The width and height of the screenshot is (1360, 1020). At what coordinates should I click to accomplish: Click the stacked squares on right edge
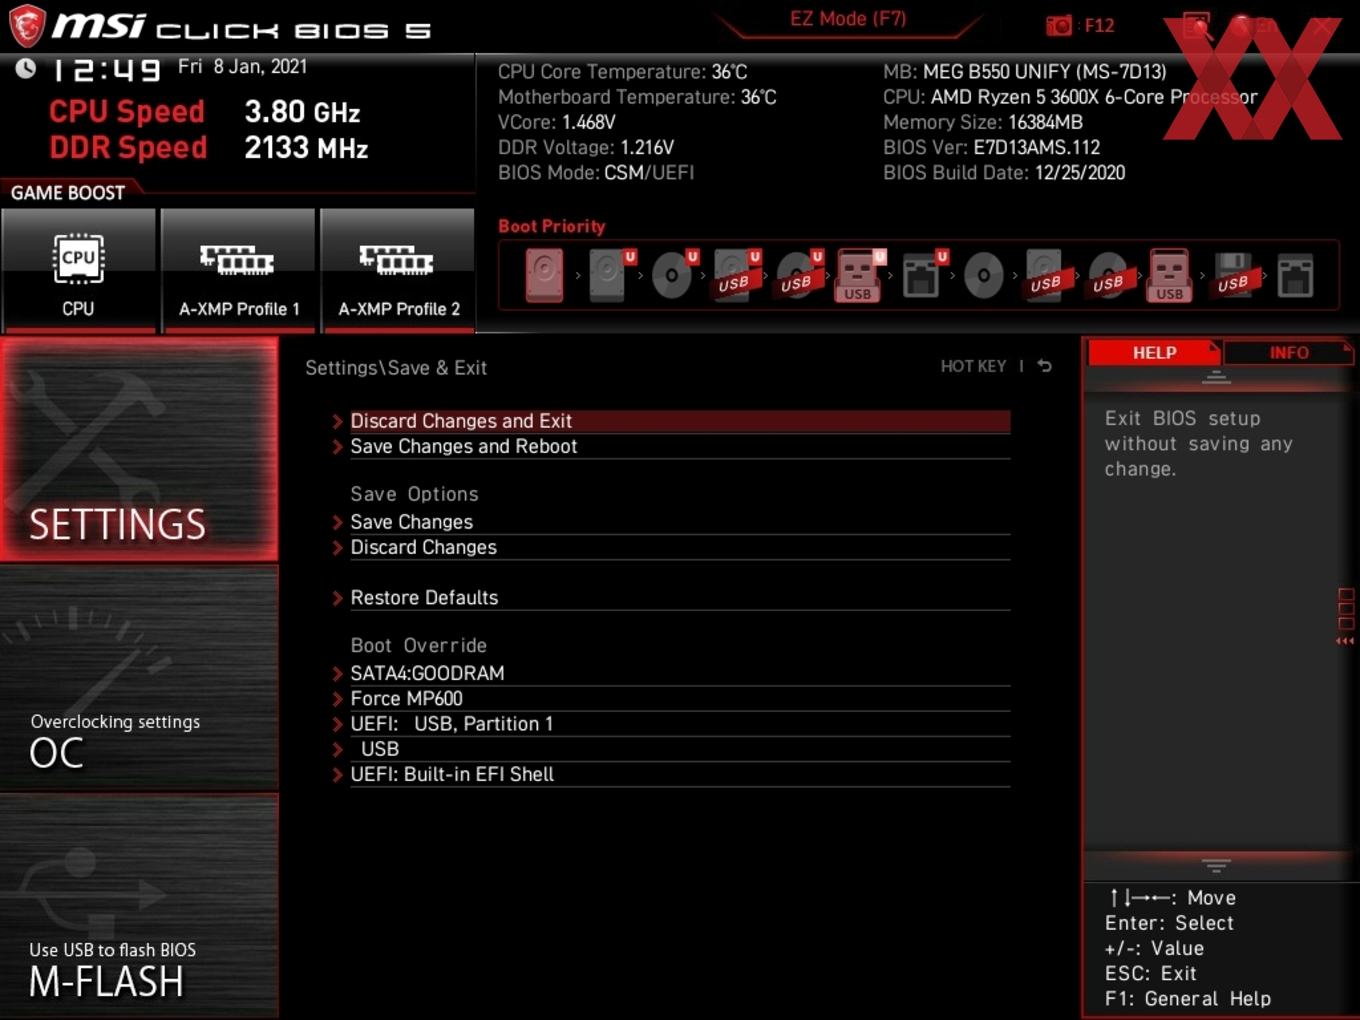pyautogui.click(x=1346, y=609)
